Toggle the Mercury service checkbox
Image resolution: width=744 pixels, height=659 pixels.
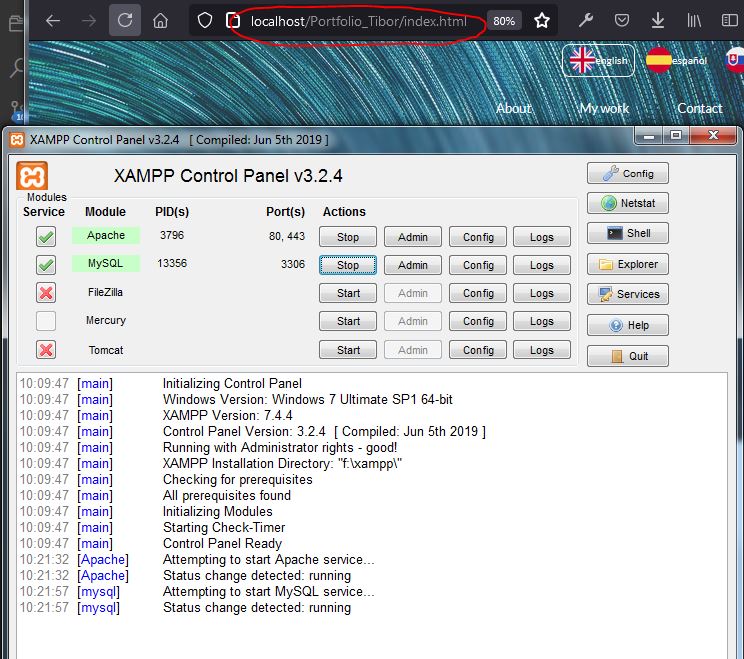point(46,321)
